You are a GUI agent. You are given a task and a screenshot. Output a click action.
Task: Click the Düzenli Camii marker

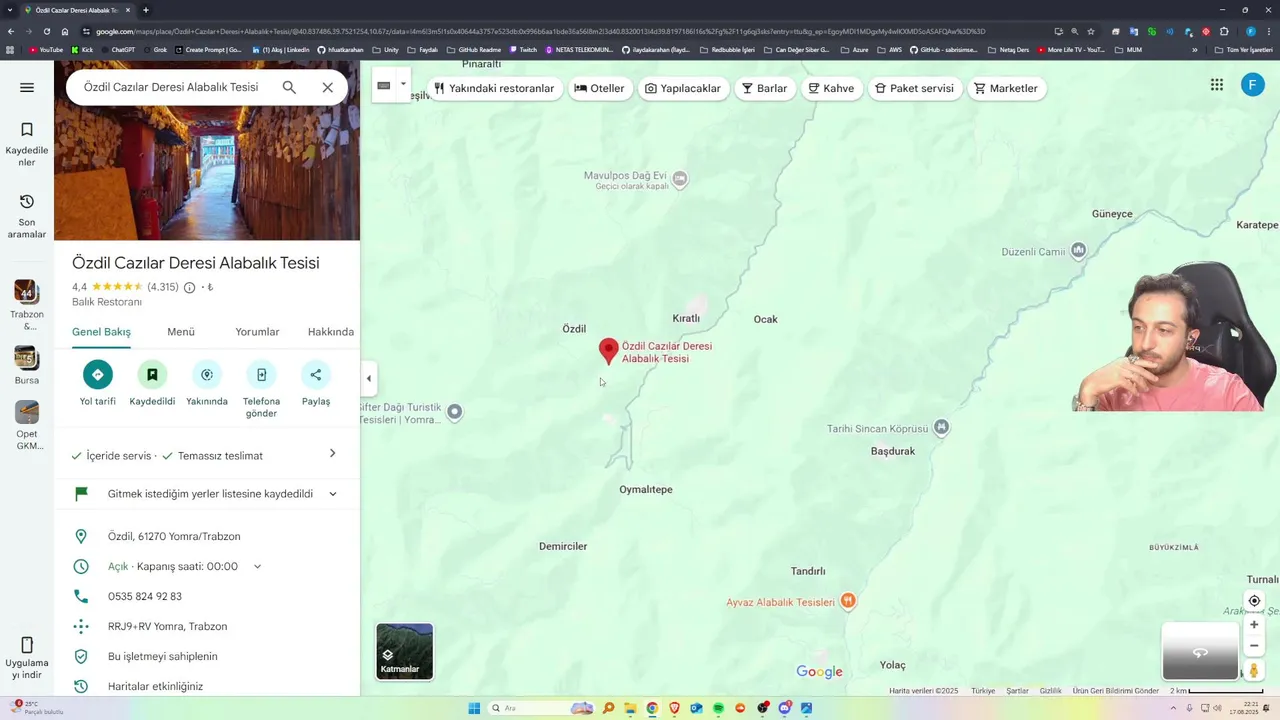coord(1078,250)
